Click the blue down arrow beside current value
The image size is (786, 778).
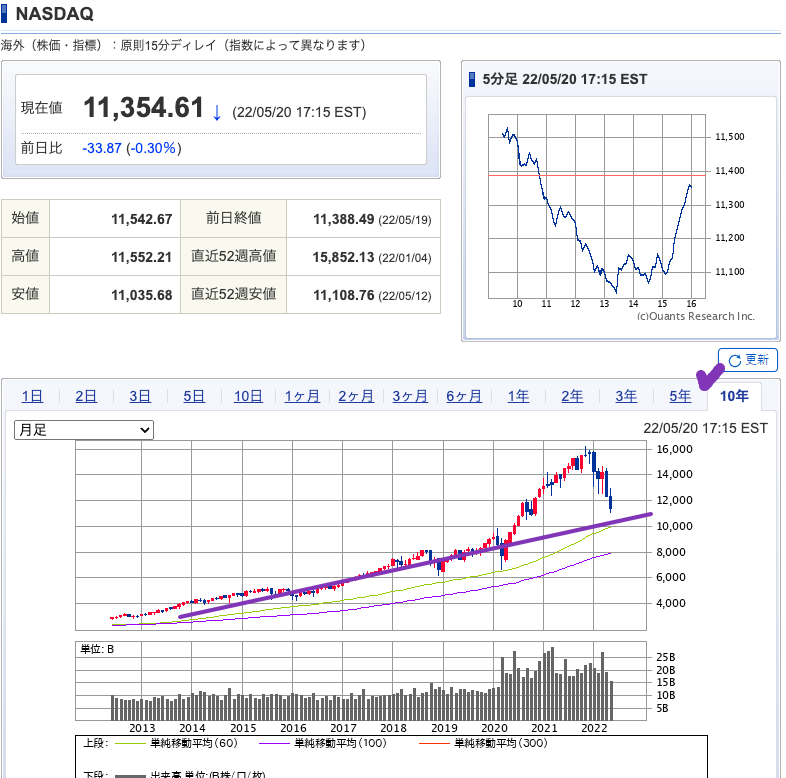tap(217, 112)
